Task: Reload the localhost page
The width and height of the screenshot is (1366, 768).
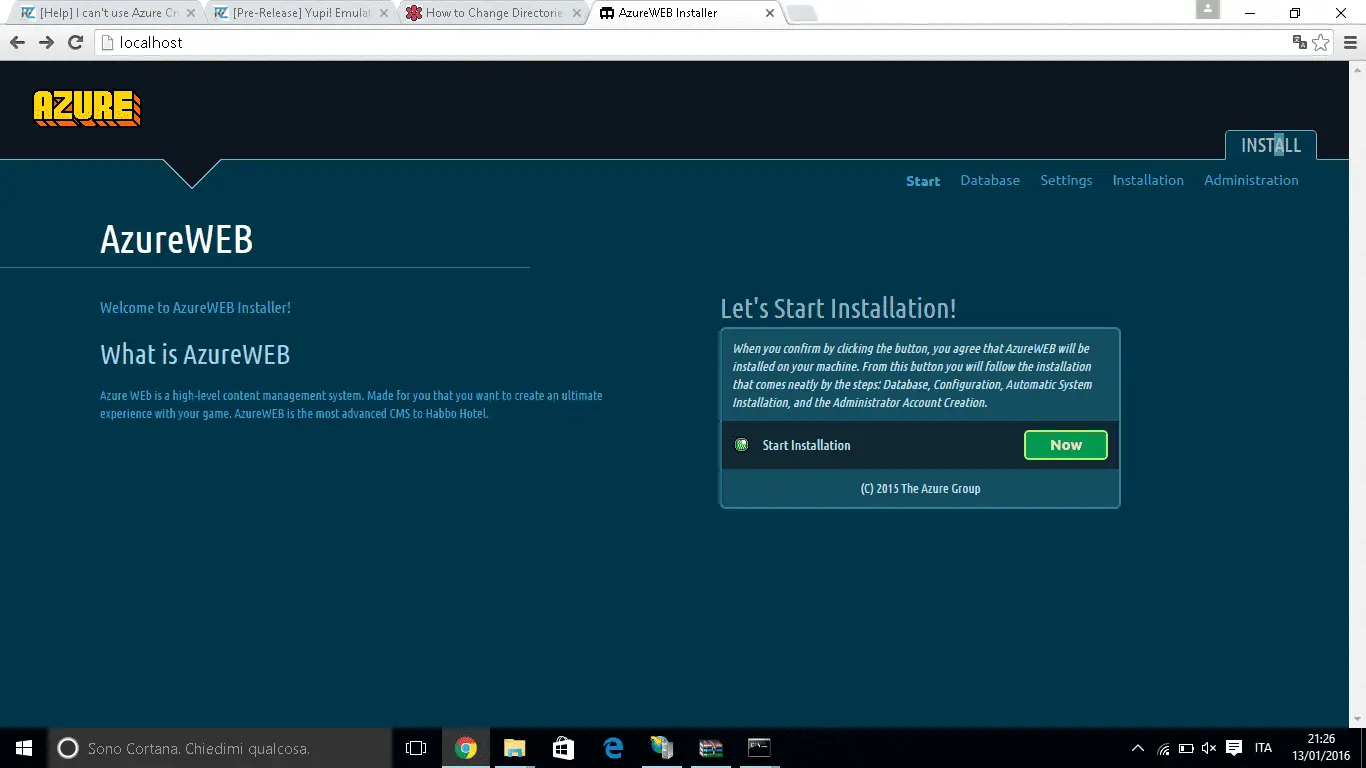Action: (x=75, y=42)
